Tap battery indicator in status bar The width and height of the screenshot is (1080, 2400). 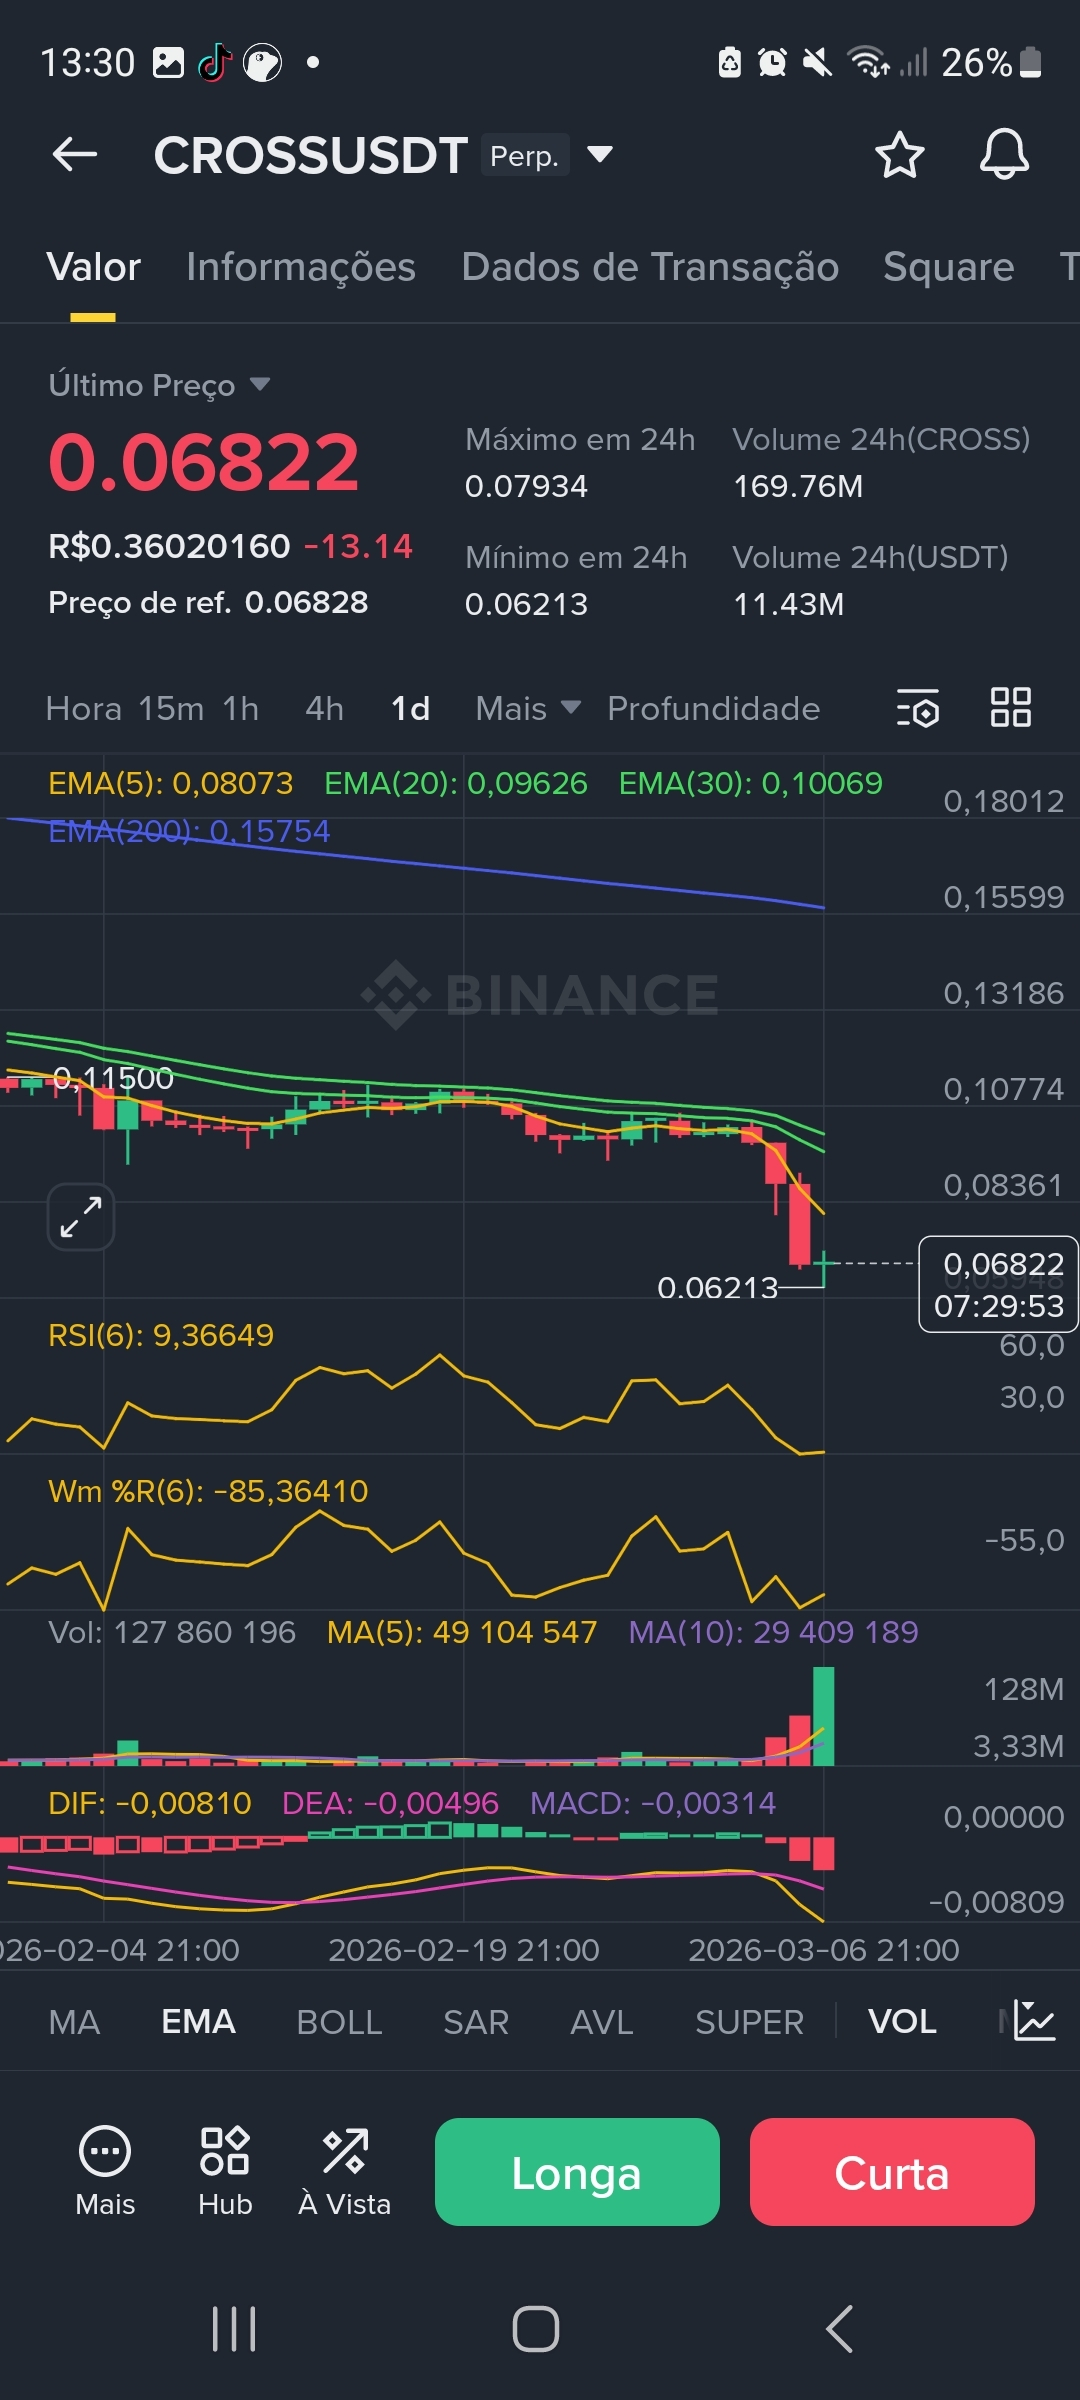[1031, 62]
